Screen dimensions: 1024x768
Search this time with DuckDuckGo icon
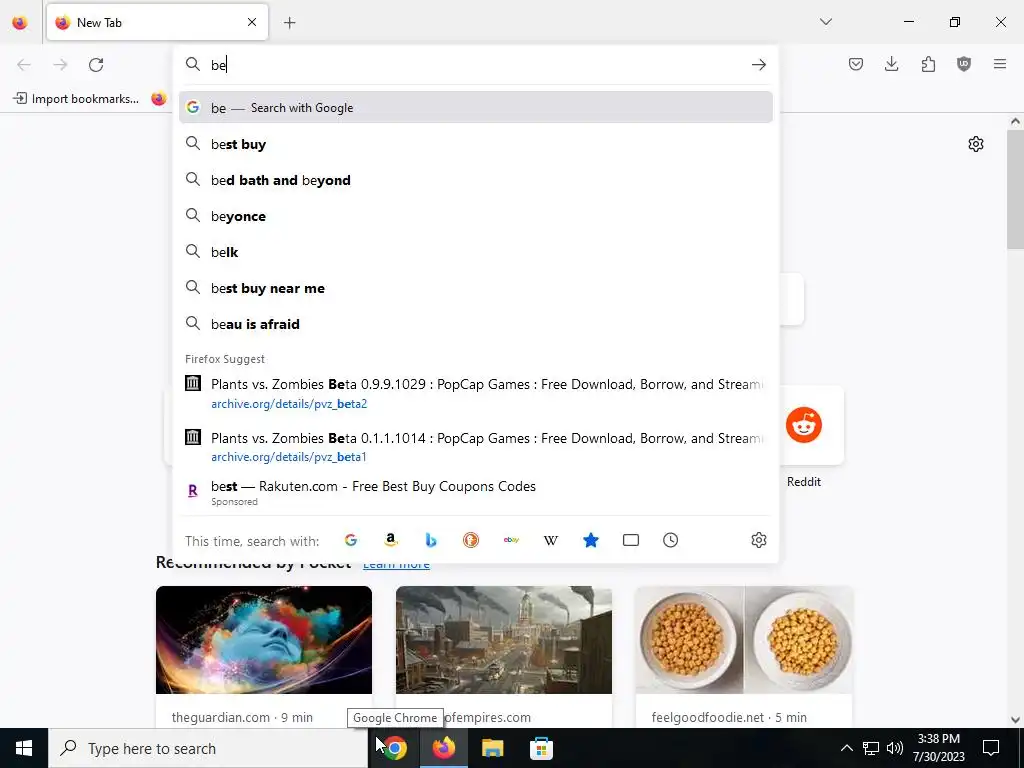tap(471, 540)
